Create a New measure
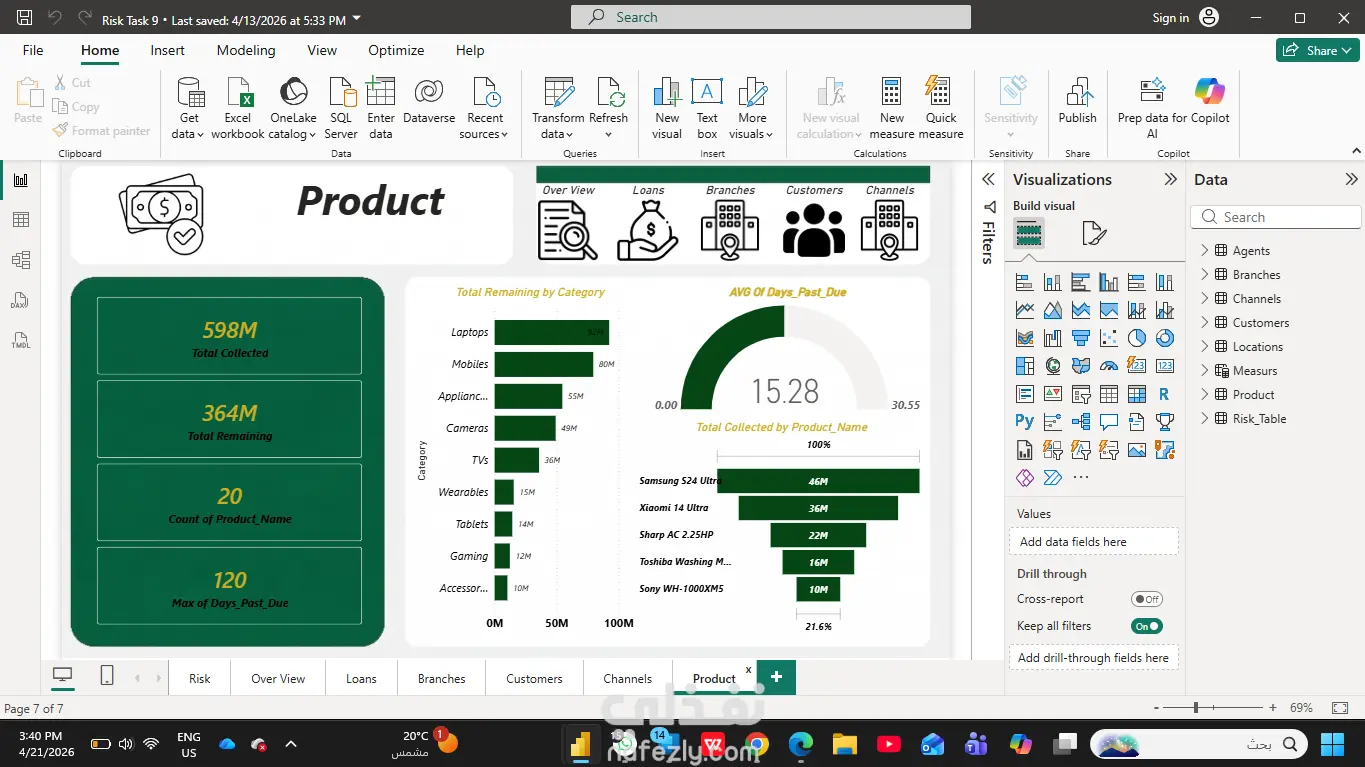The width and height of the screenshot is (1365, 767). point(892,108)
